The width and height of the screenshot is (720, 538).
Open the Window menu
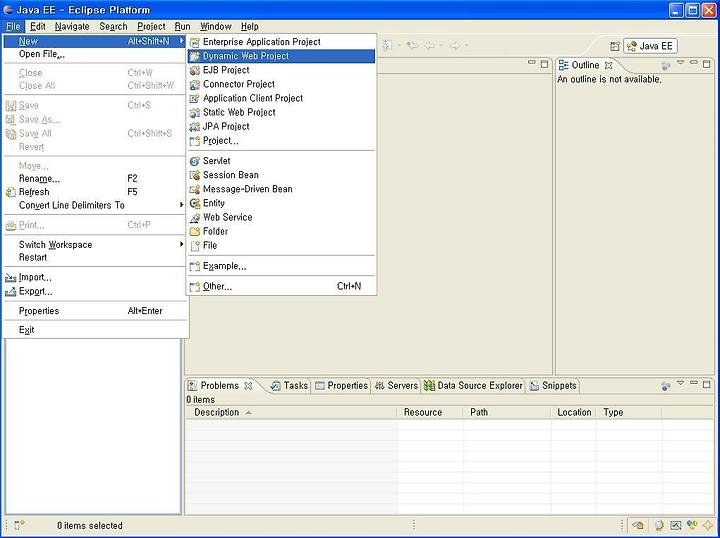[x=215, y=27]
